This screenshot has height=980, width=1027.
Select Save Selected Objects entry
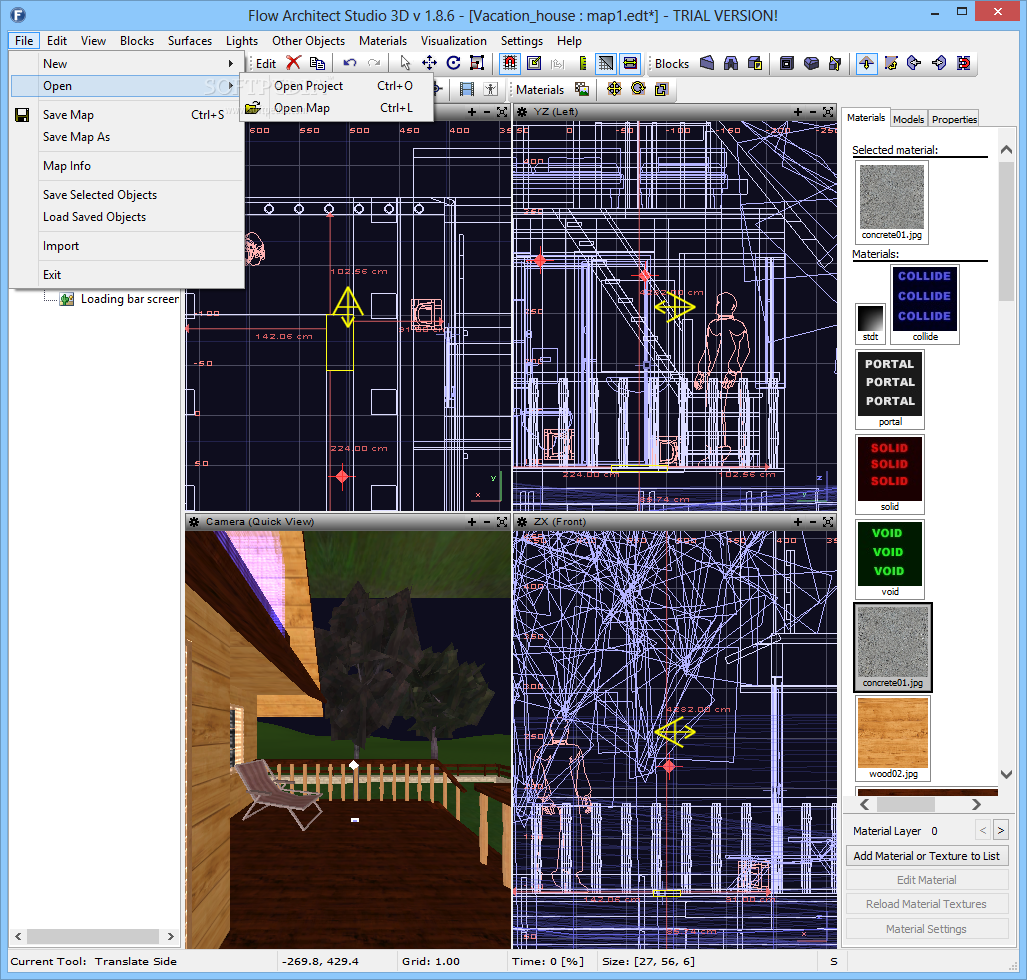126,195
